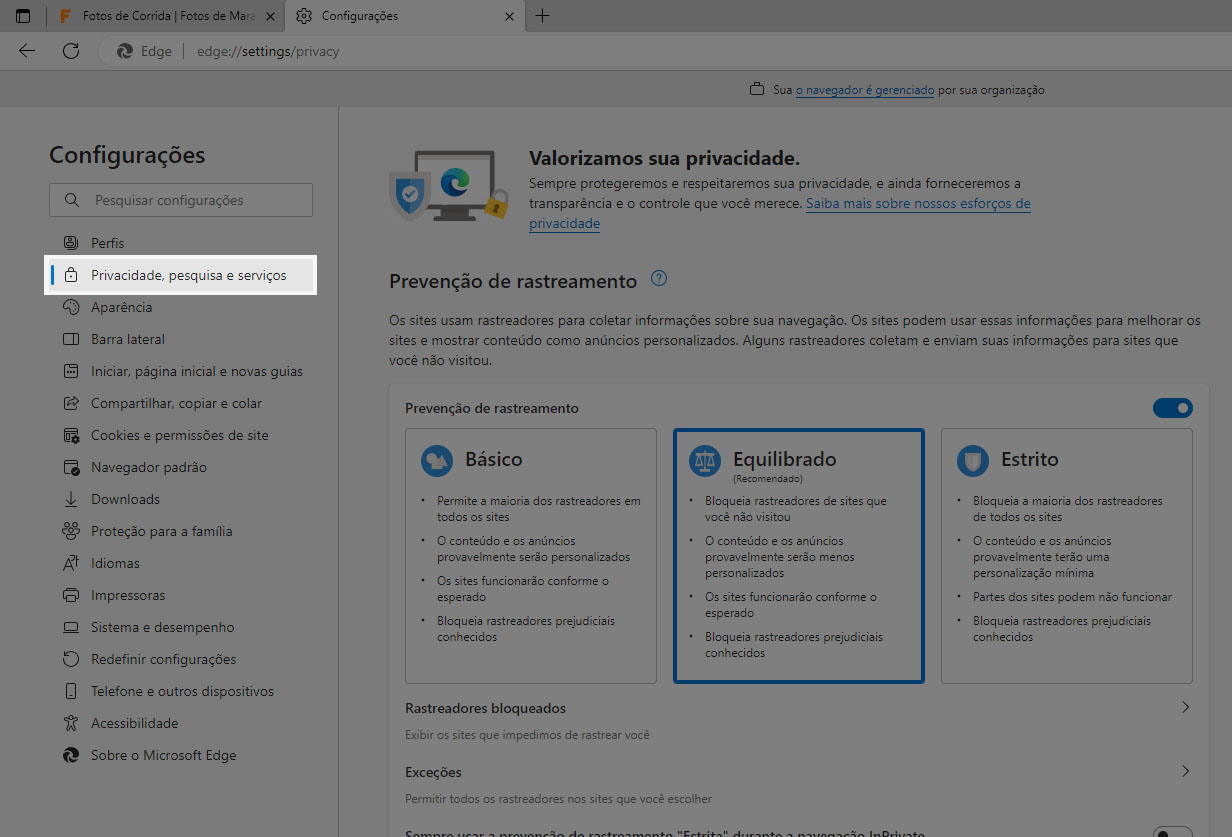
Task: Click the Acessibilidade person icon
Action: 70,723
